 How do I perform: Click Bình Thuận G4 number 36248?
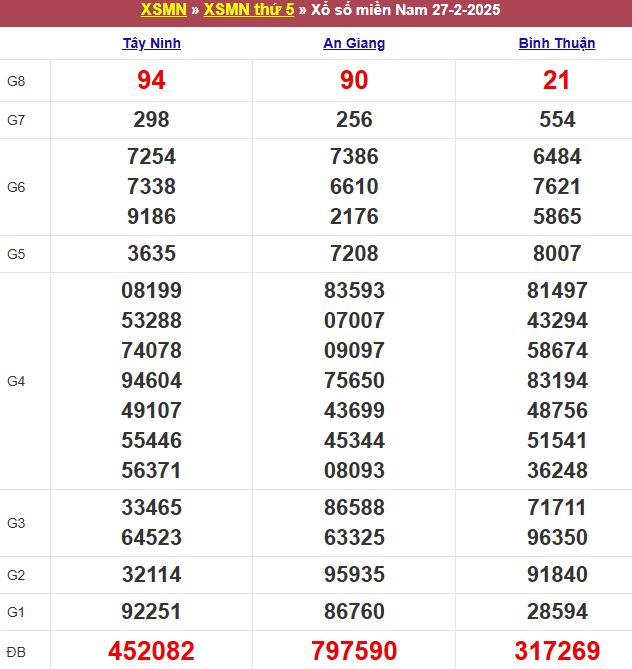pyautogui.click(x=557, y=470)
